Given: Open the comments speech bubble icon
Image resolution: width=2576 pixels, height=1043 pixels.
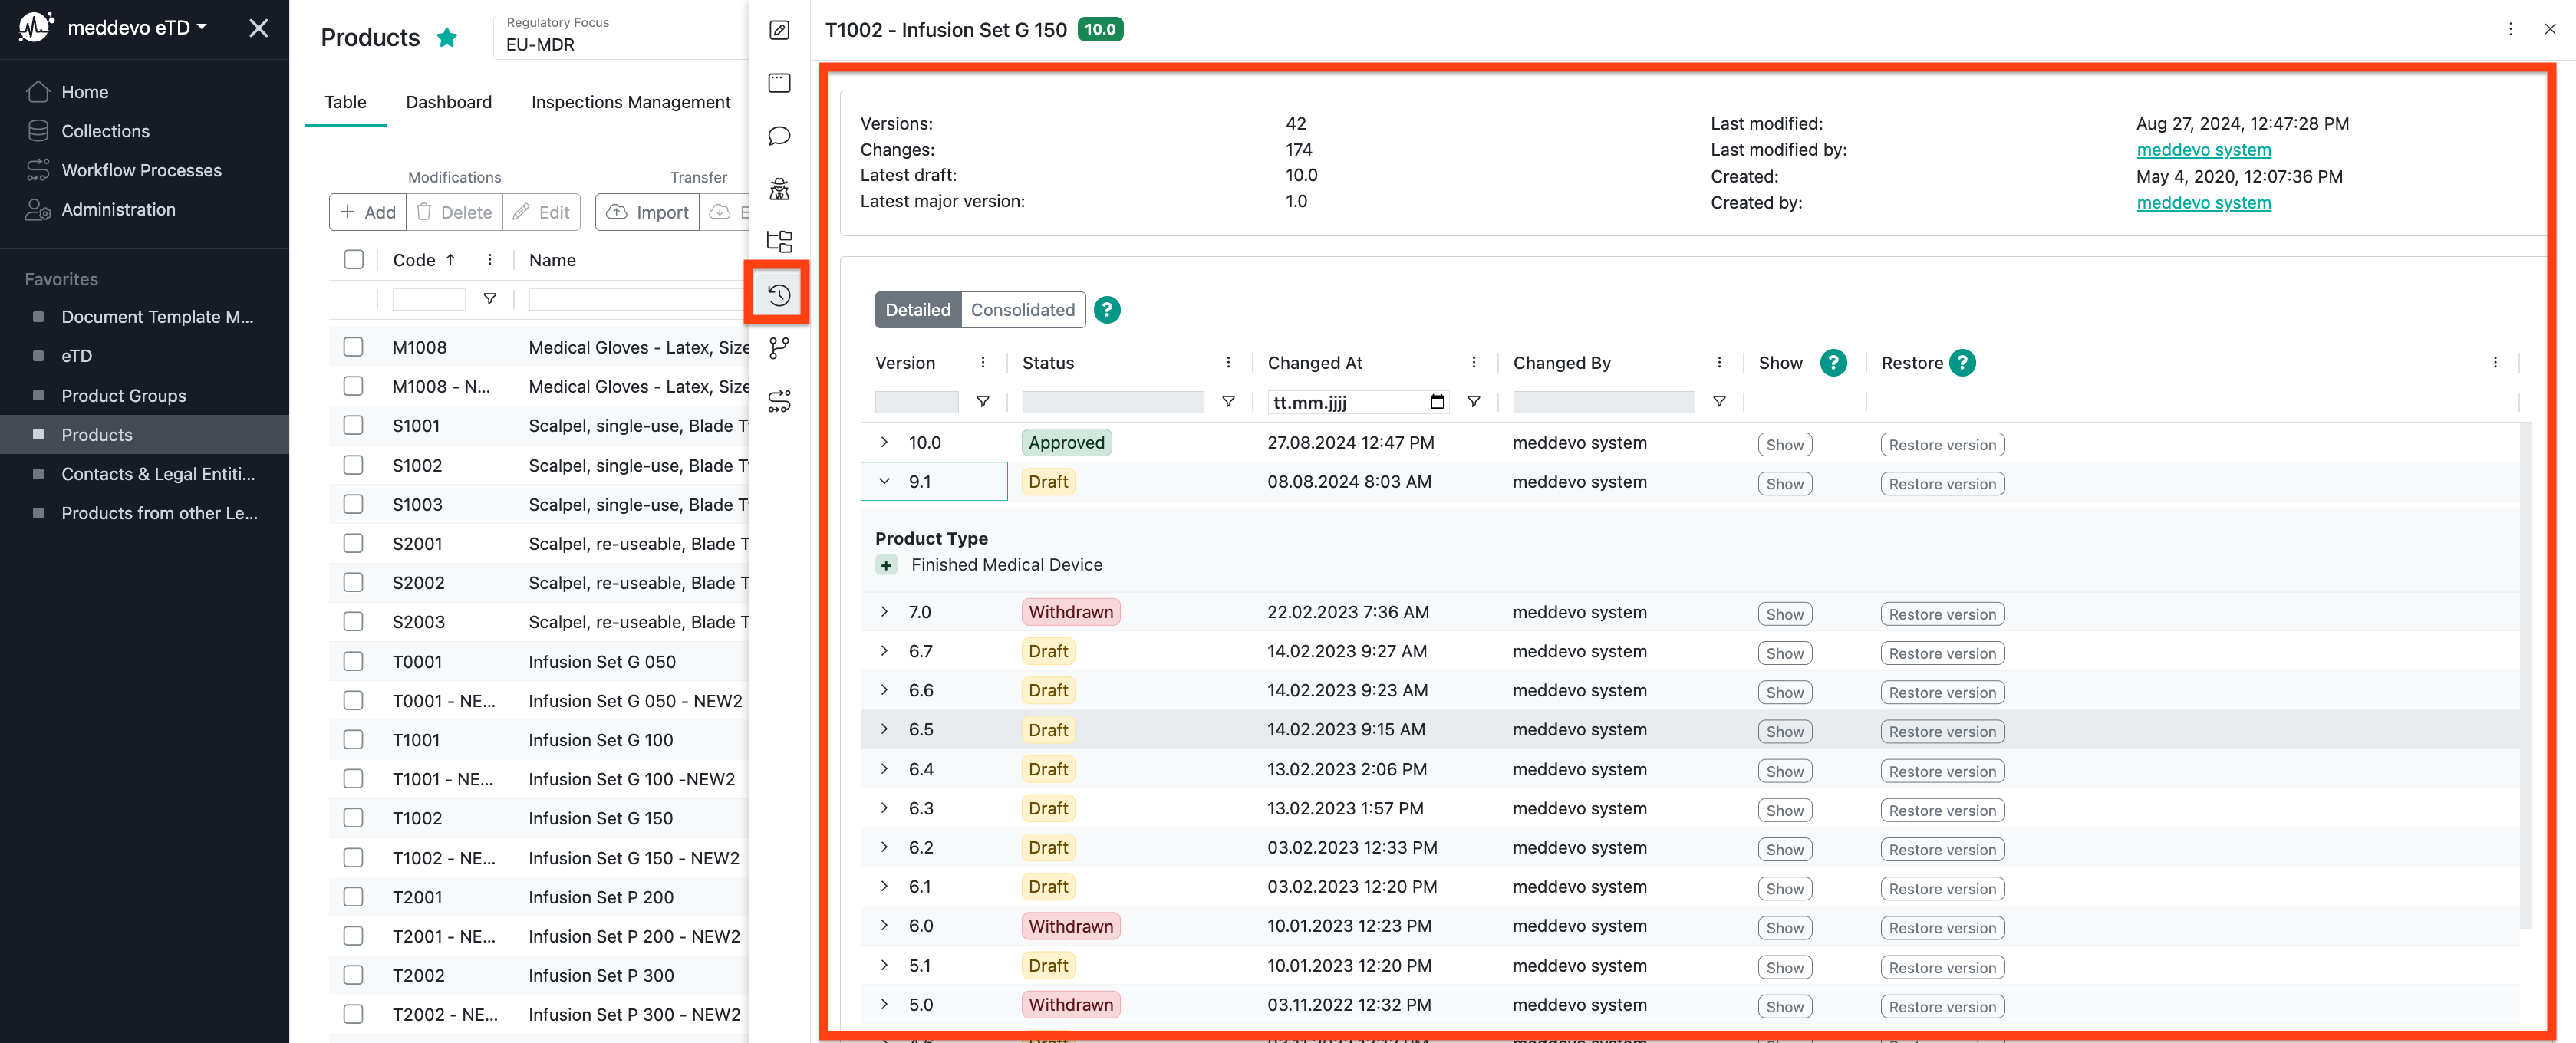Looking at the screenshot, I should [779, 136].
